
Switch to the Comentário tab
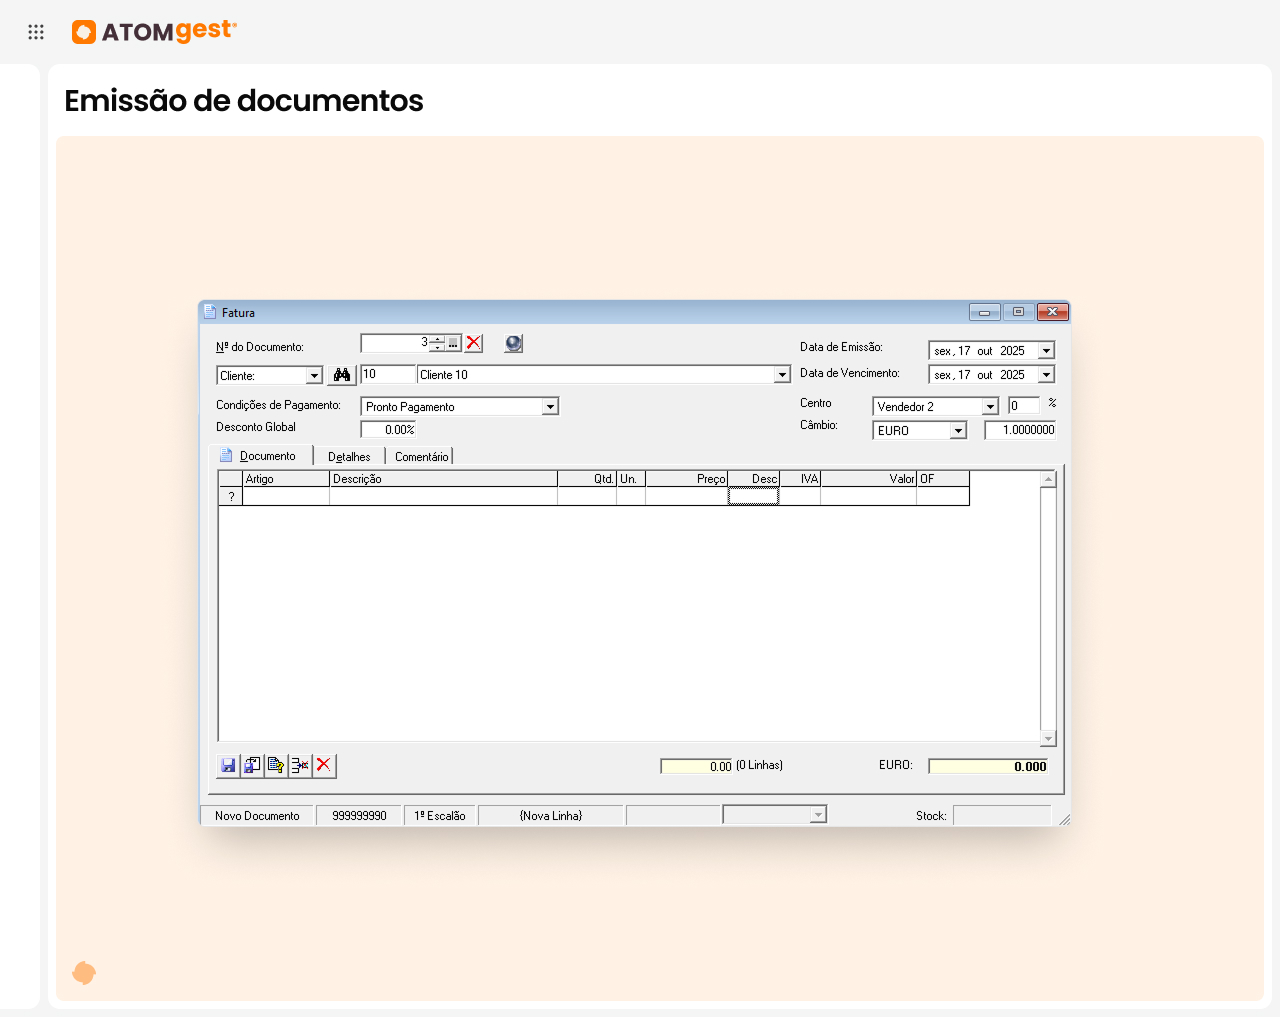pos(421,457)
